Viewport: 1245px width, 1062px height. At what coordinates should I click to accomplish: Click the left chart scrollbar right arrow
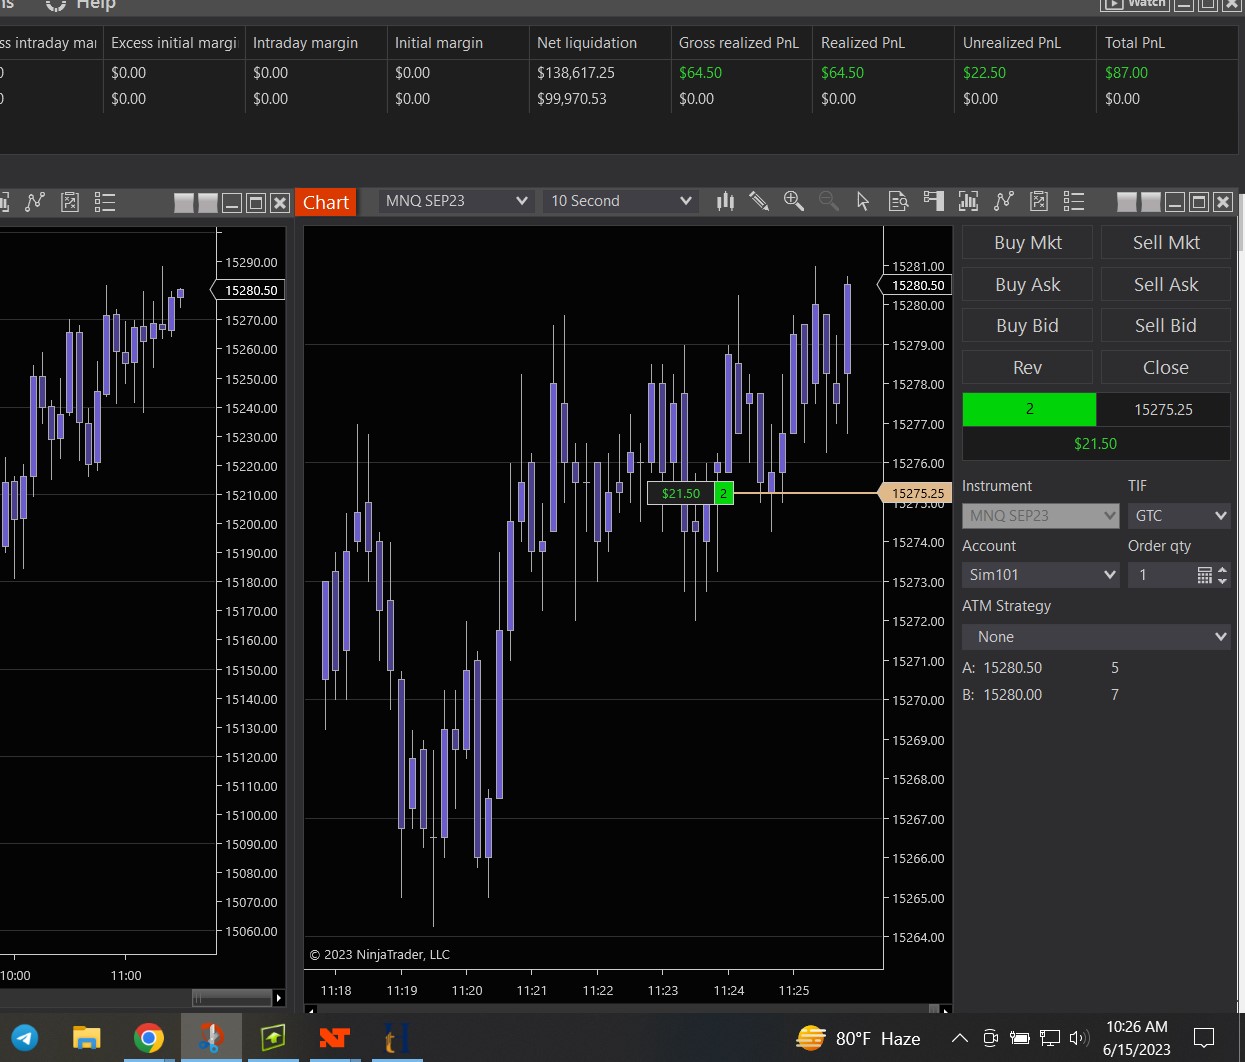click(279, 997)
